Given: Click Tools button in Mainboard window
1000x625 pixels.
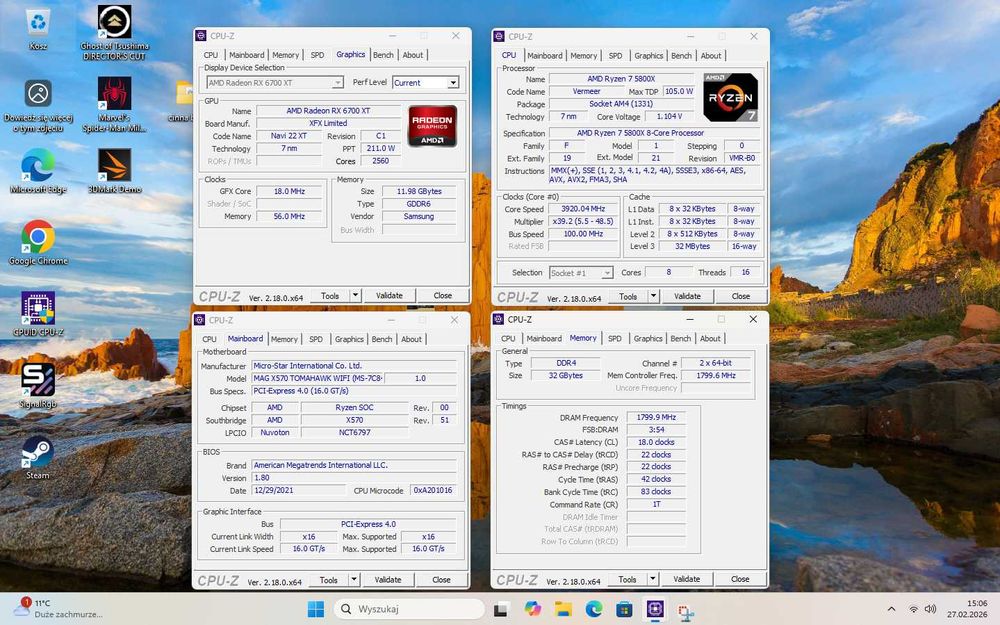Looking at the screenshot, I should click(328, 580).
